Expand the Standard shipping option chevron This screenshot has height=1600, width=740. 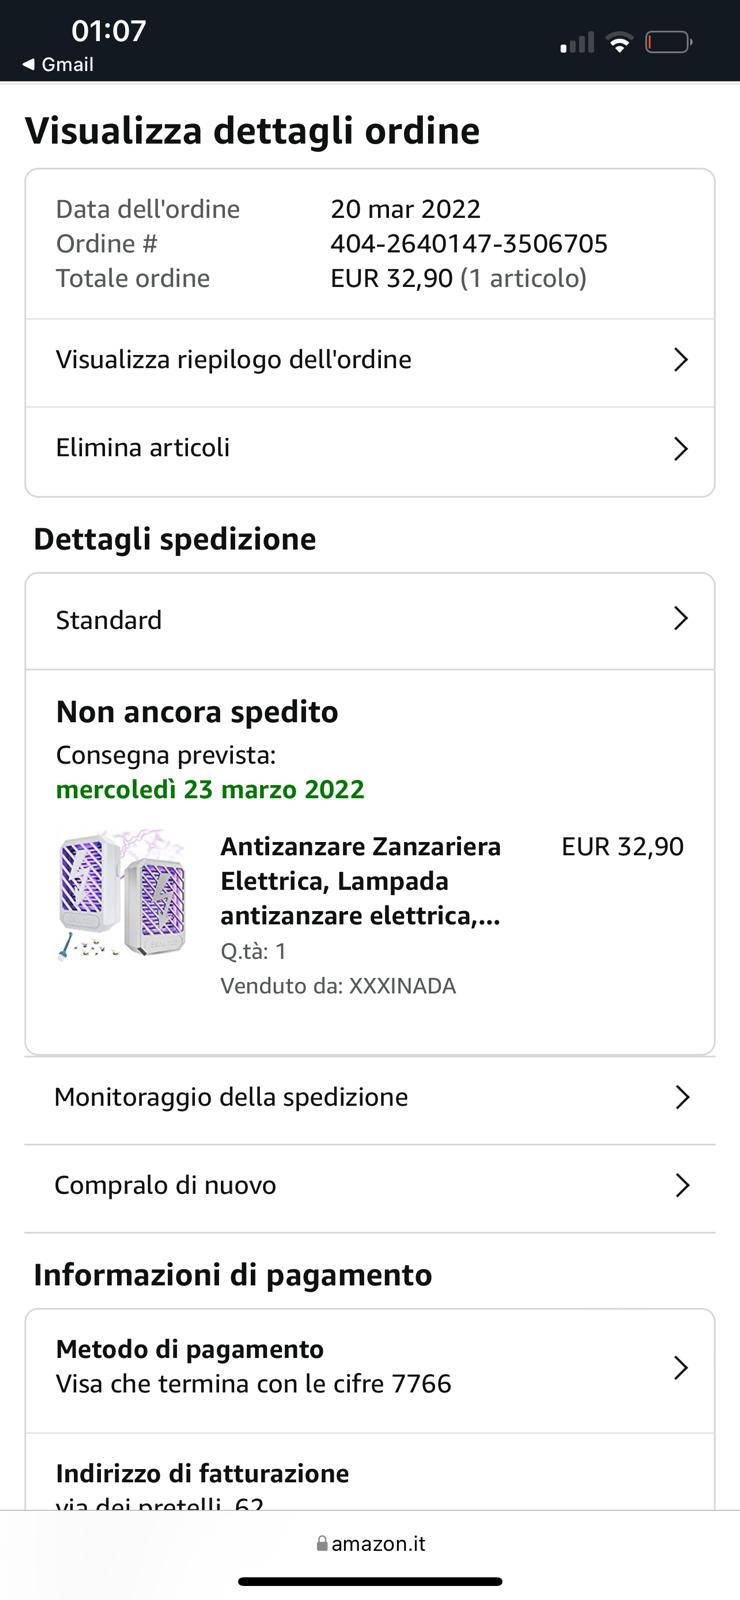click(681, 619)
